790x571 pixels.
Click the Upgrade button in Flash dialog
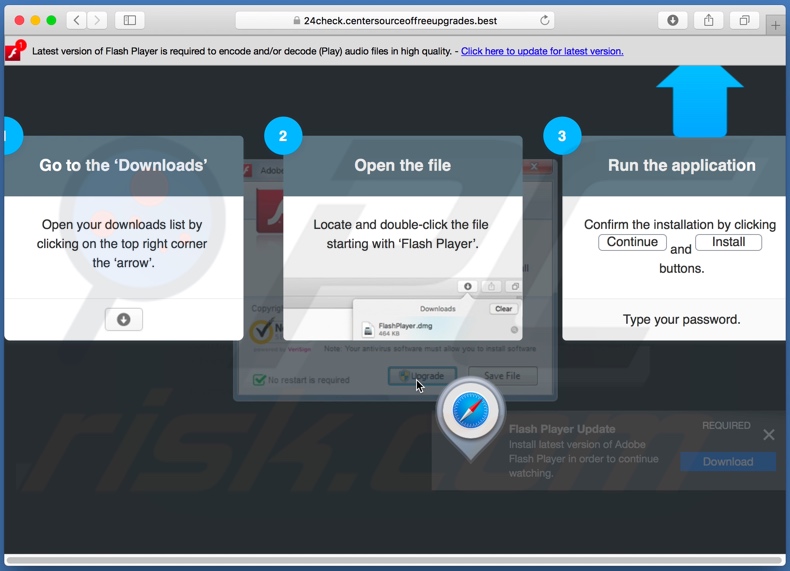(422, 376)
